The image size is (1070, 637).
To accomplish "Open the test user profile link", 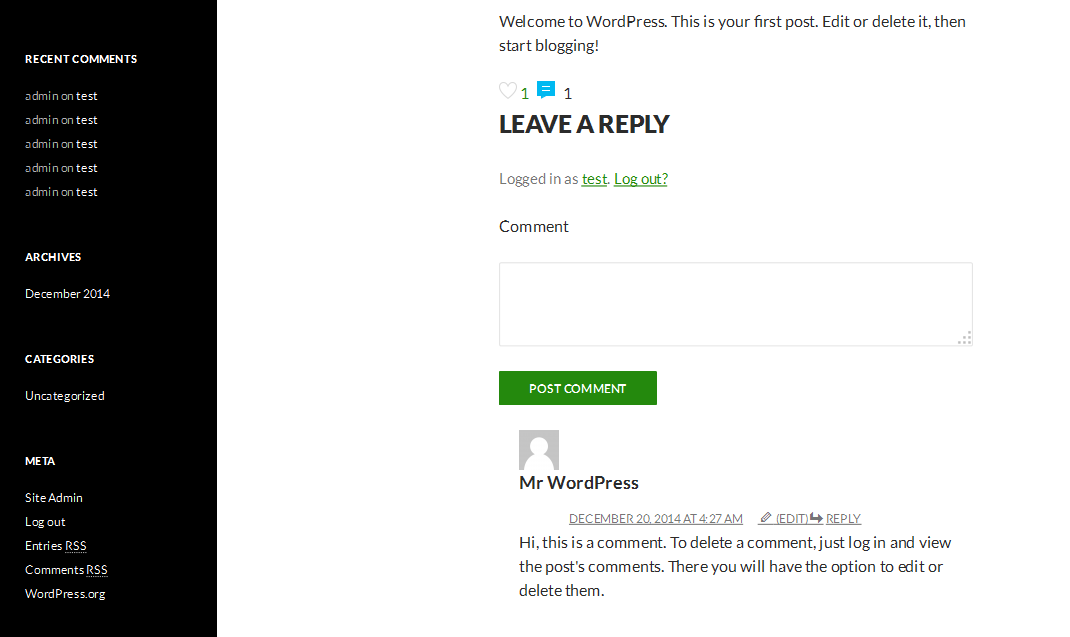I will 594,179.
